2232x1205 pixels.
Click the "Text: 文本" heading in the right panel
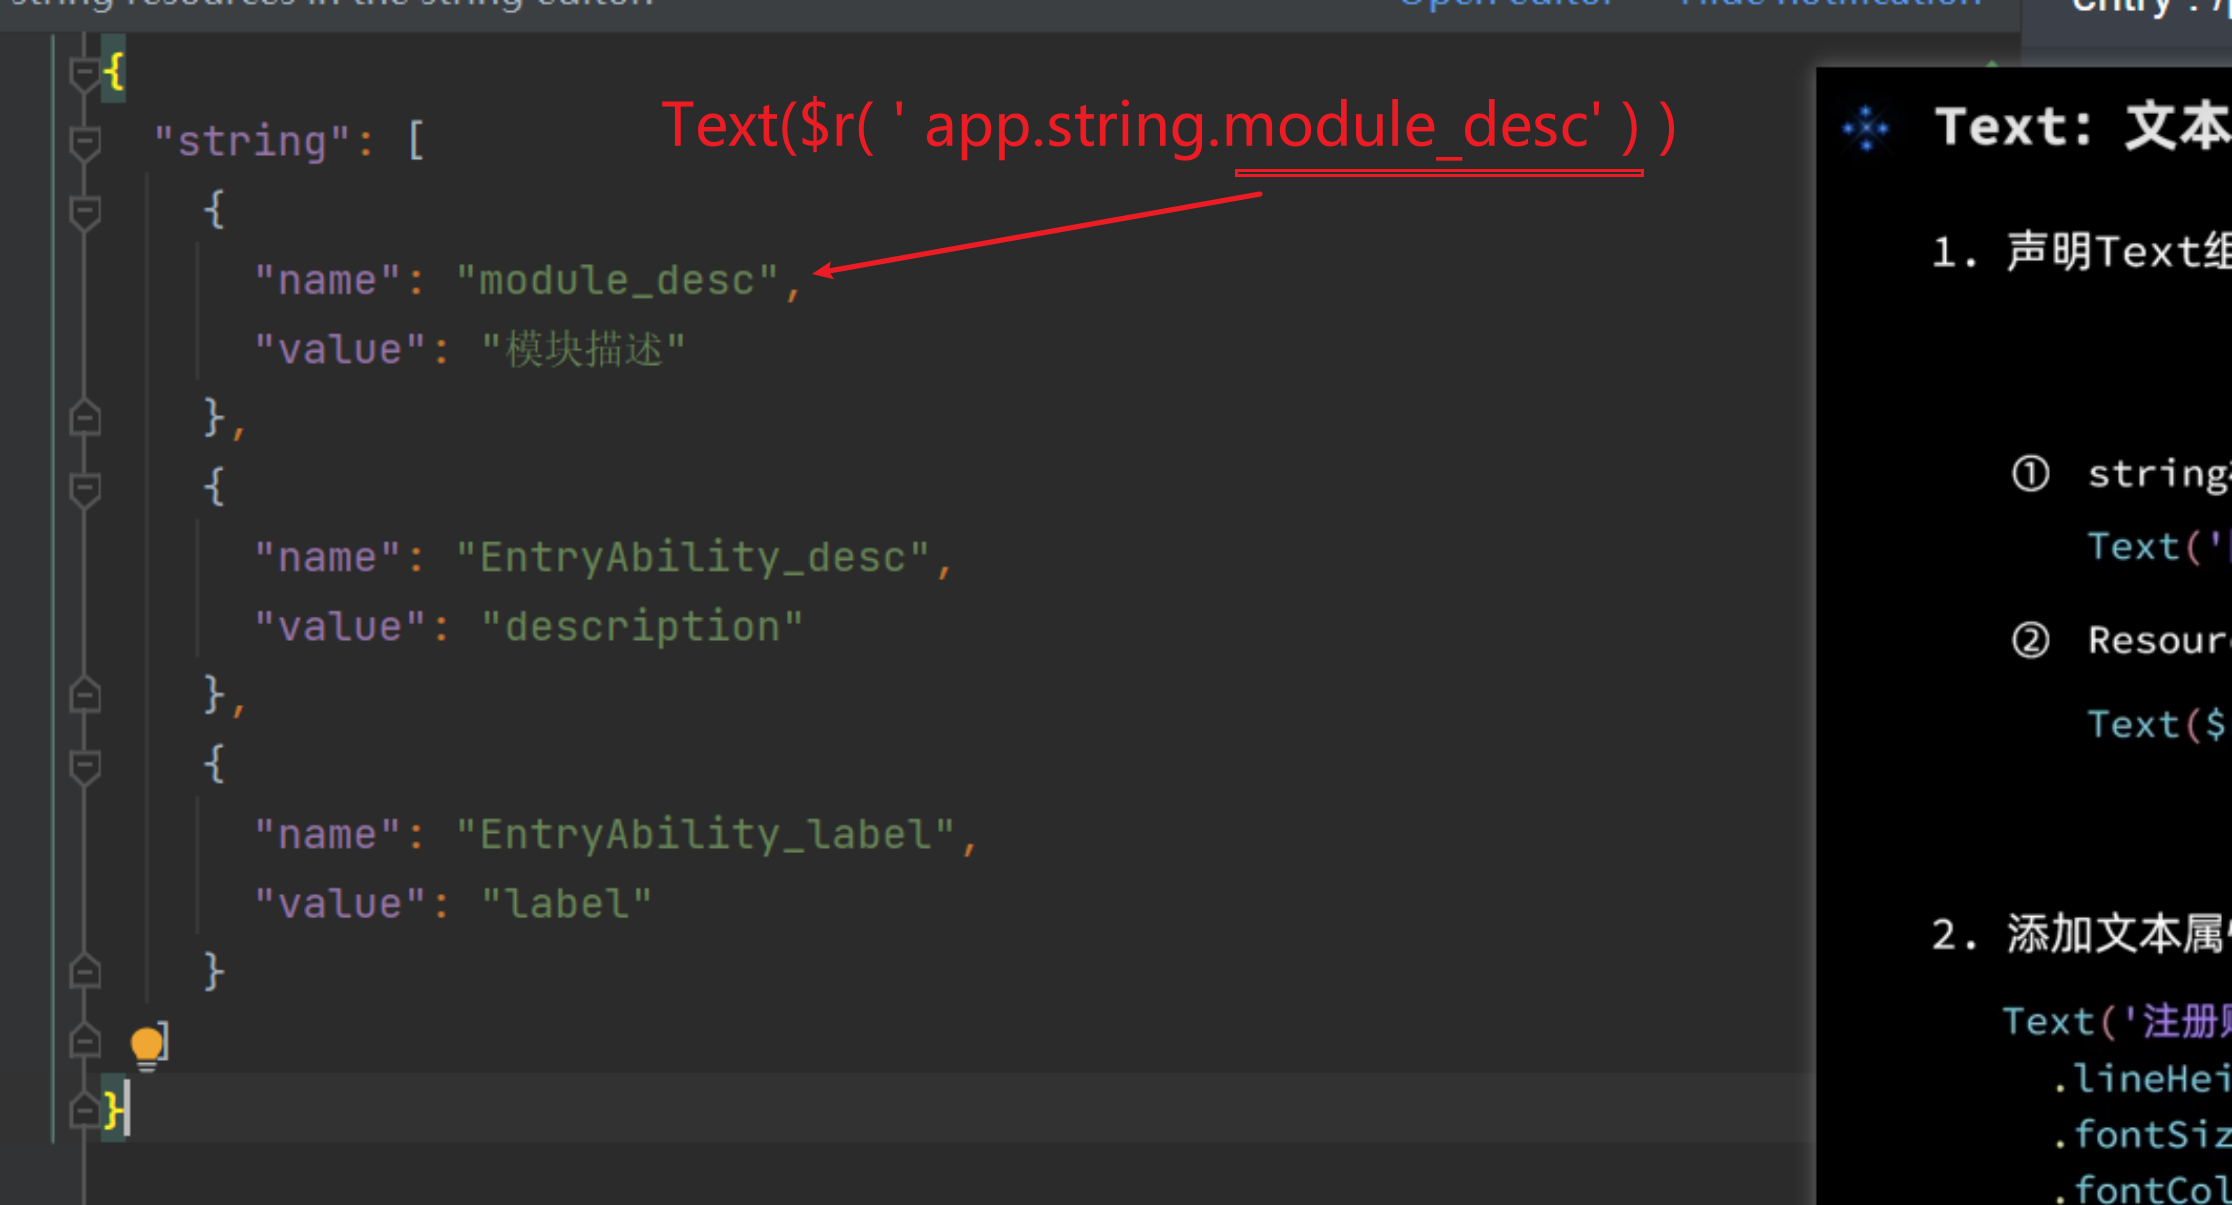2082,127
